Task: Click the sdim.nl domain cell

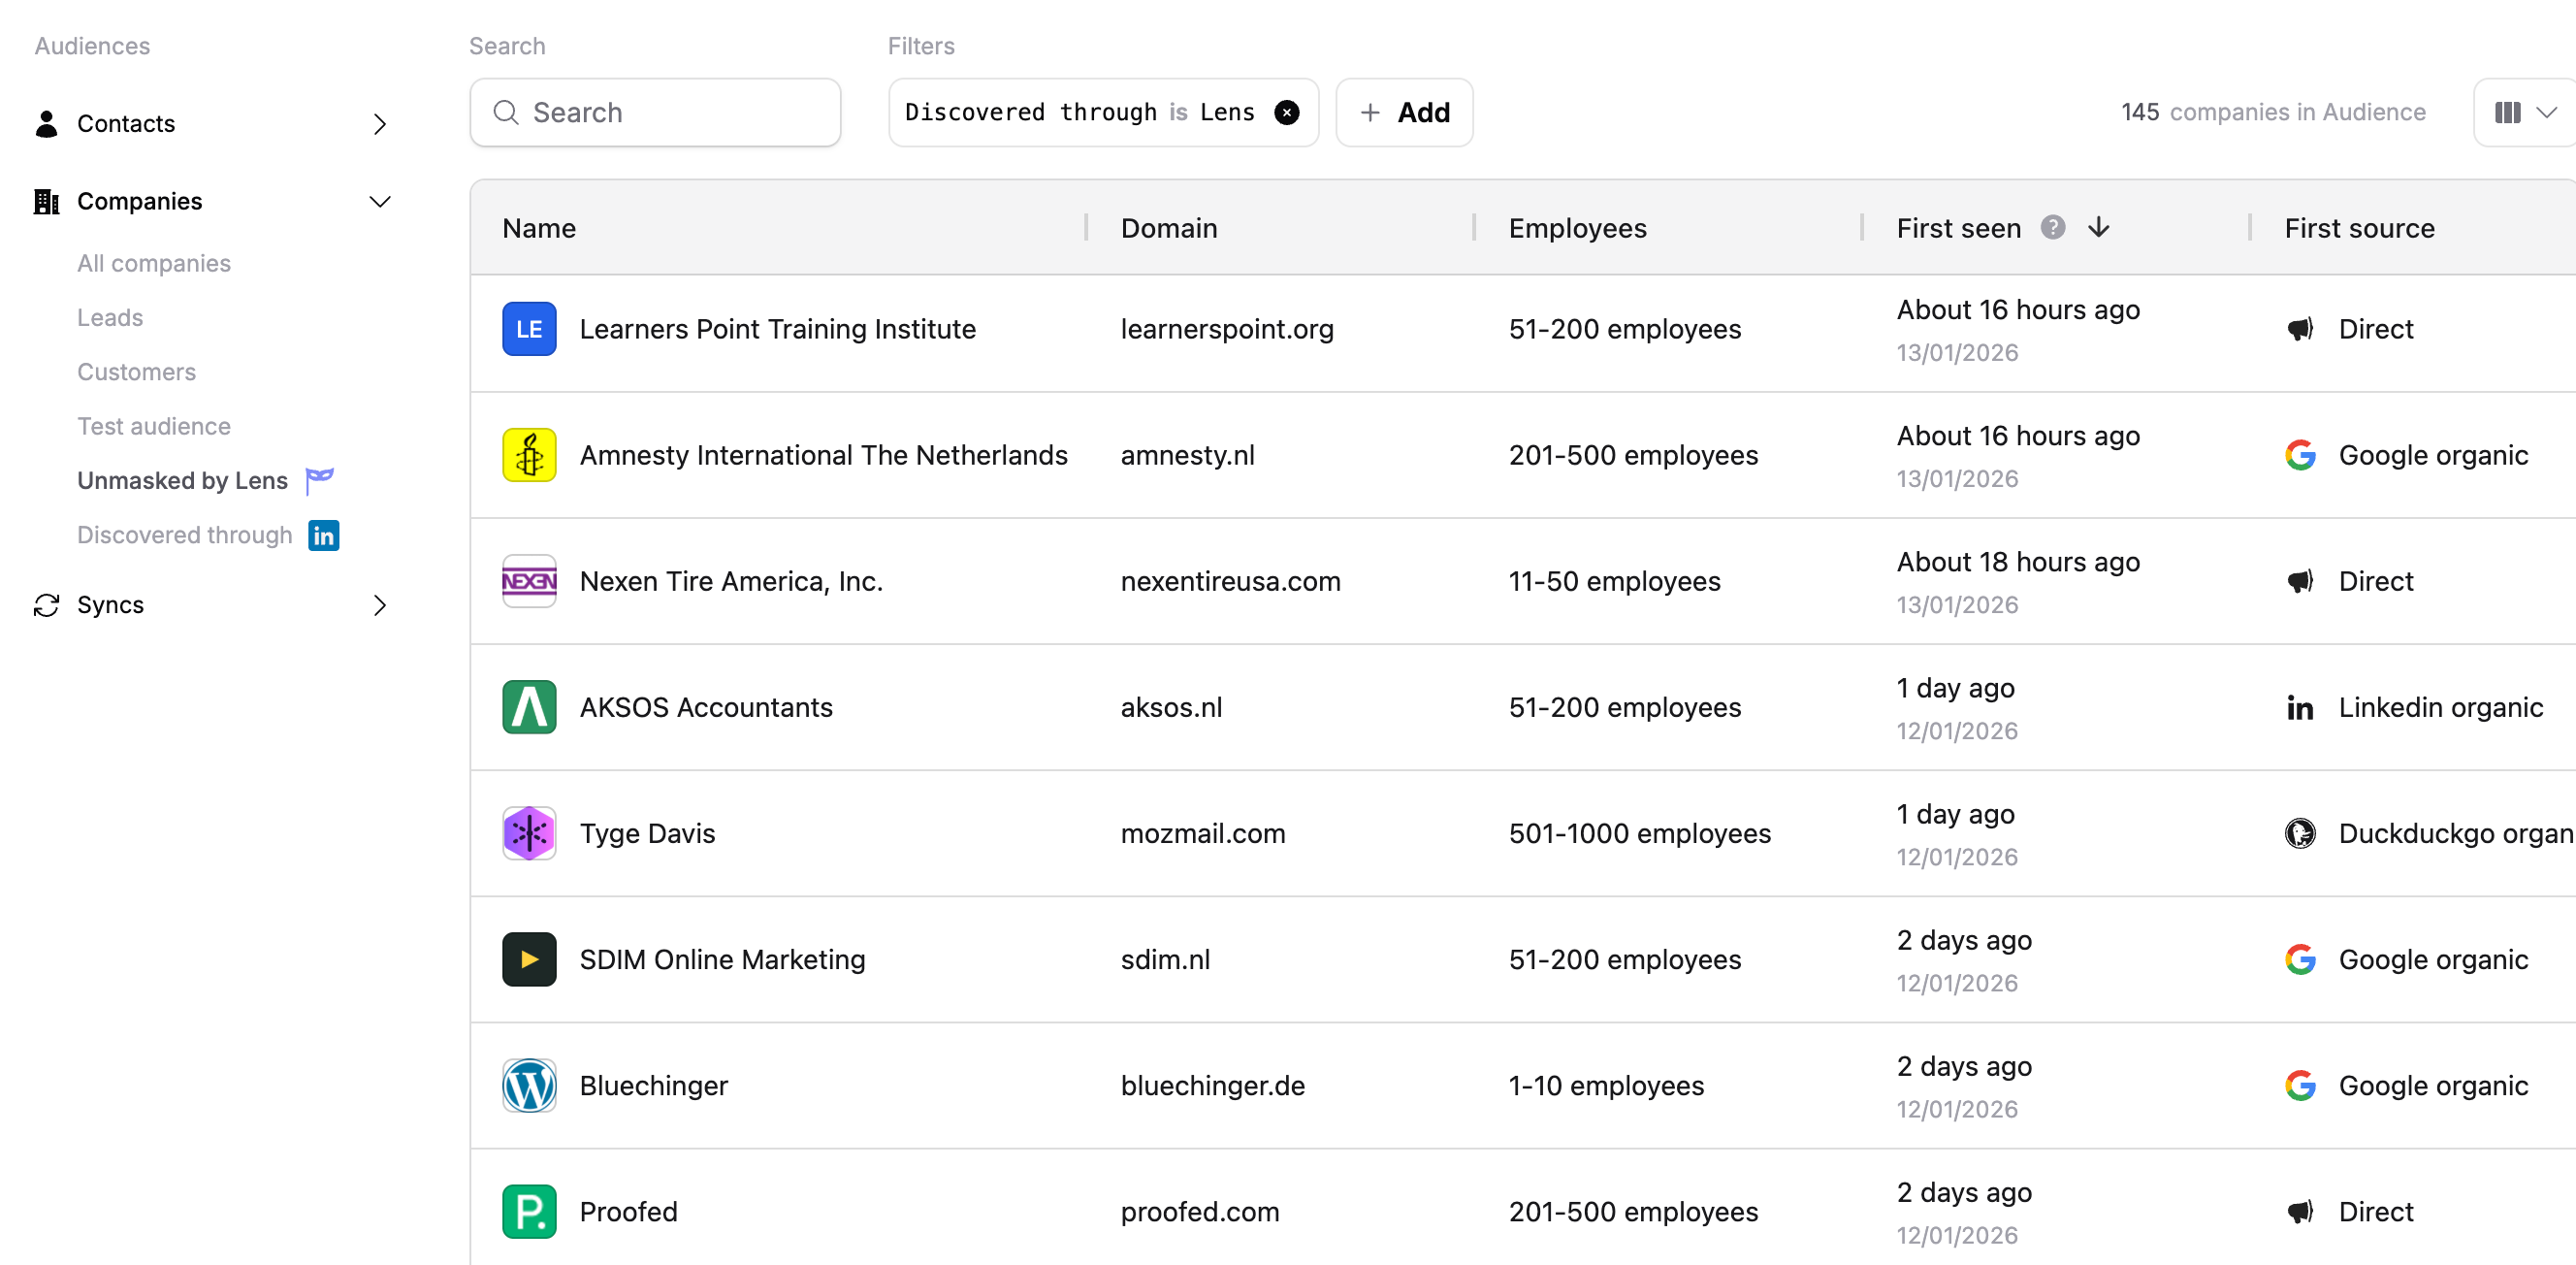Action: (1166, 959)
